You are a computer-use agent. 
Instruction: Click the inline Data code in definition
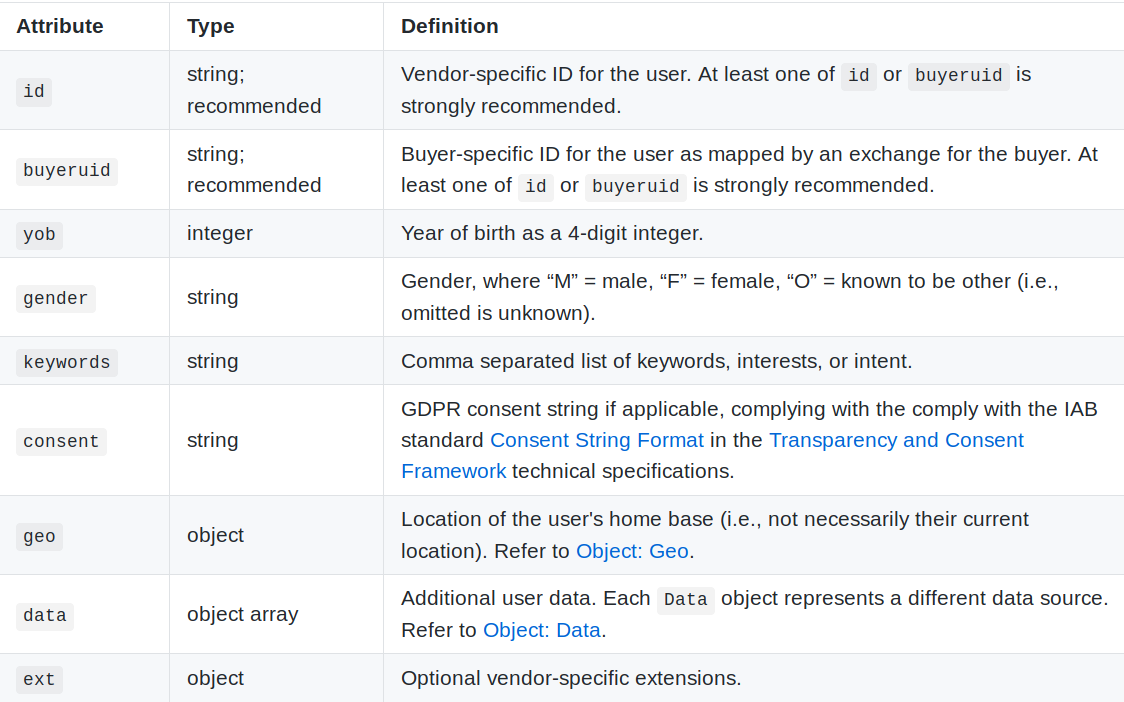click(685, 599)
